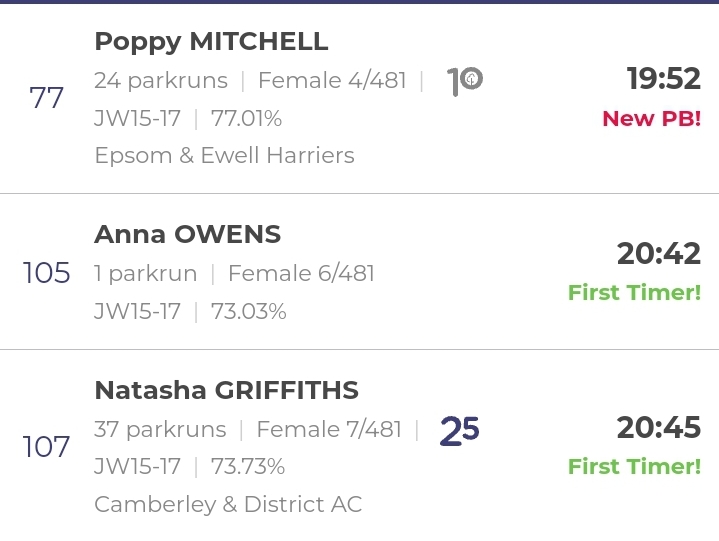Select position number 107
719x541 pixels.
(46, 447)
